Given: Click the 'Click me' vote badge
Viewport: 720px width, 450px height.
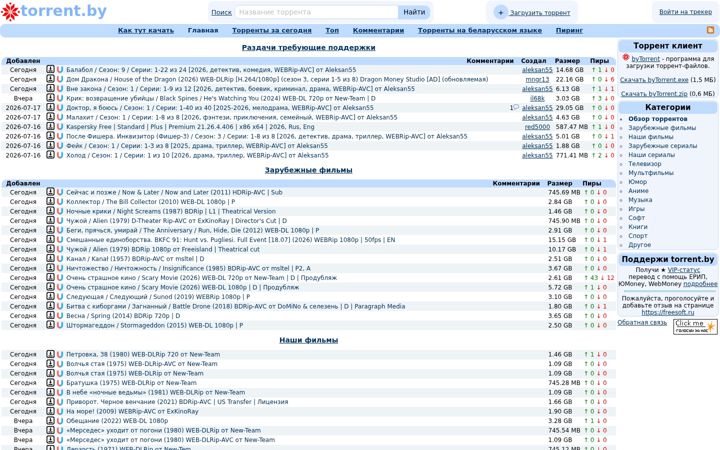Looking at the screenshot, I should (695, 326).
